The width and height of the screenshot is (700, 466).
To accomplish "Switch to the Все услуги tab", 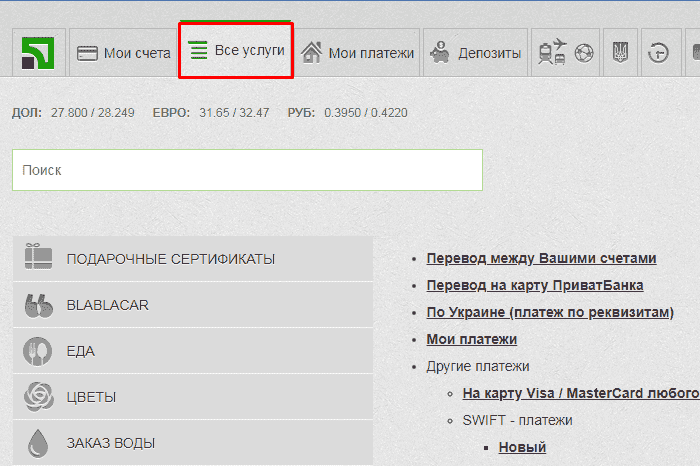I will (236, 50).
